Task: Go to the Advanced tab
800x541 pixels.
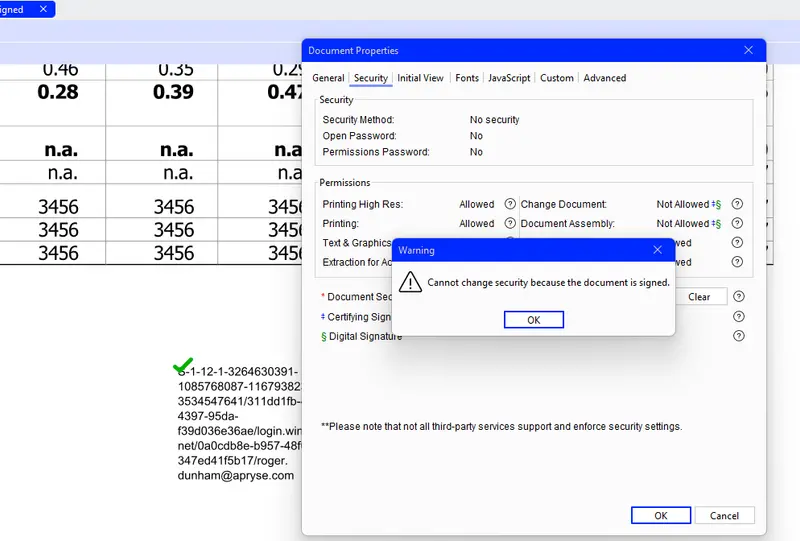Action: click(x=605, y=78)
